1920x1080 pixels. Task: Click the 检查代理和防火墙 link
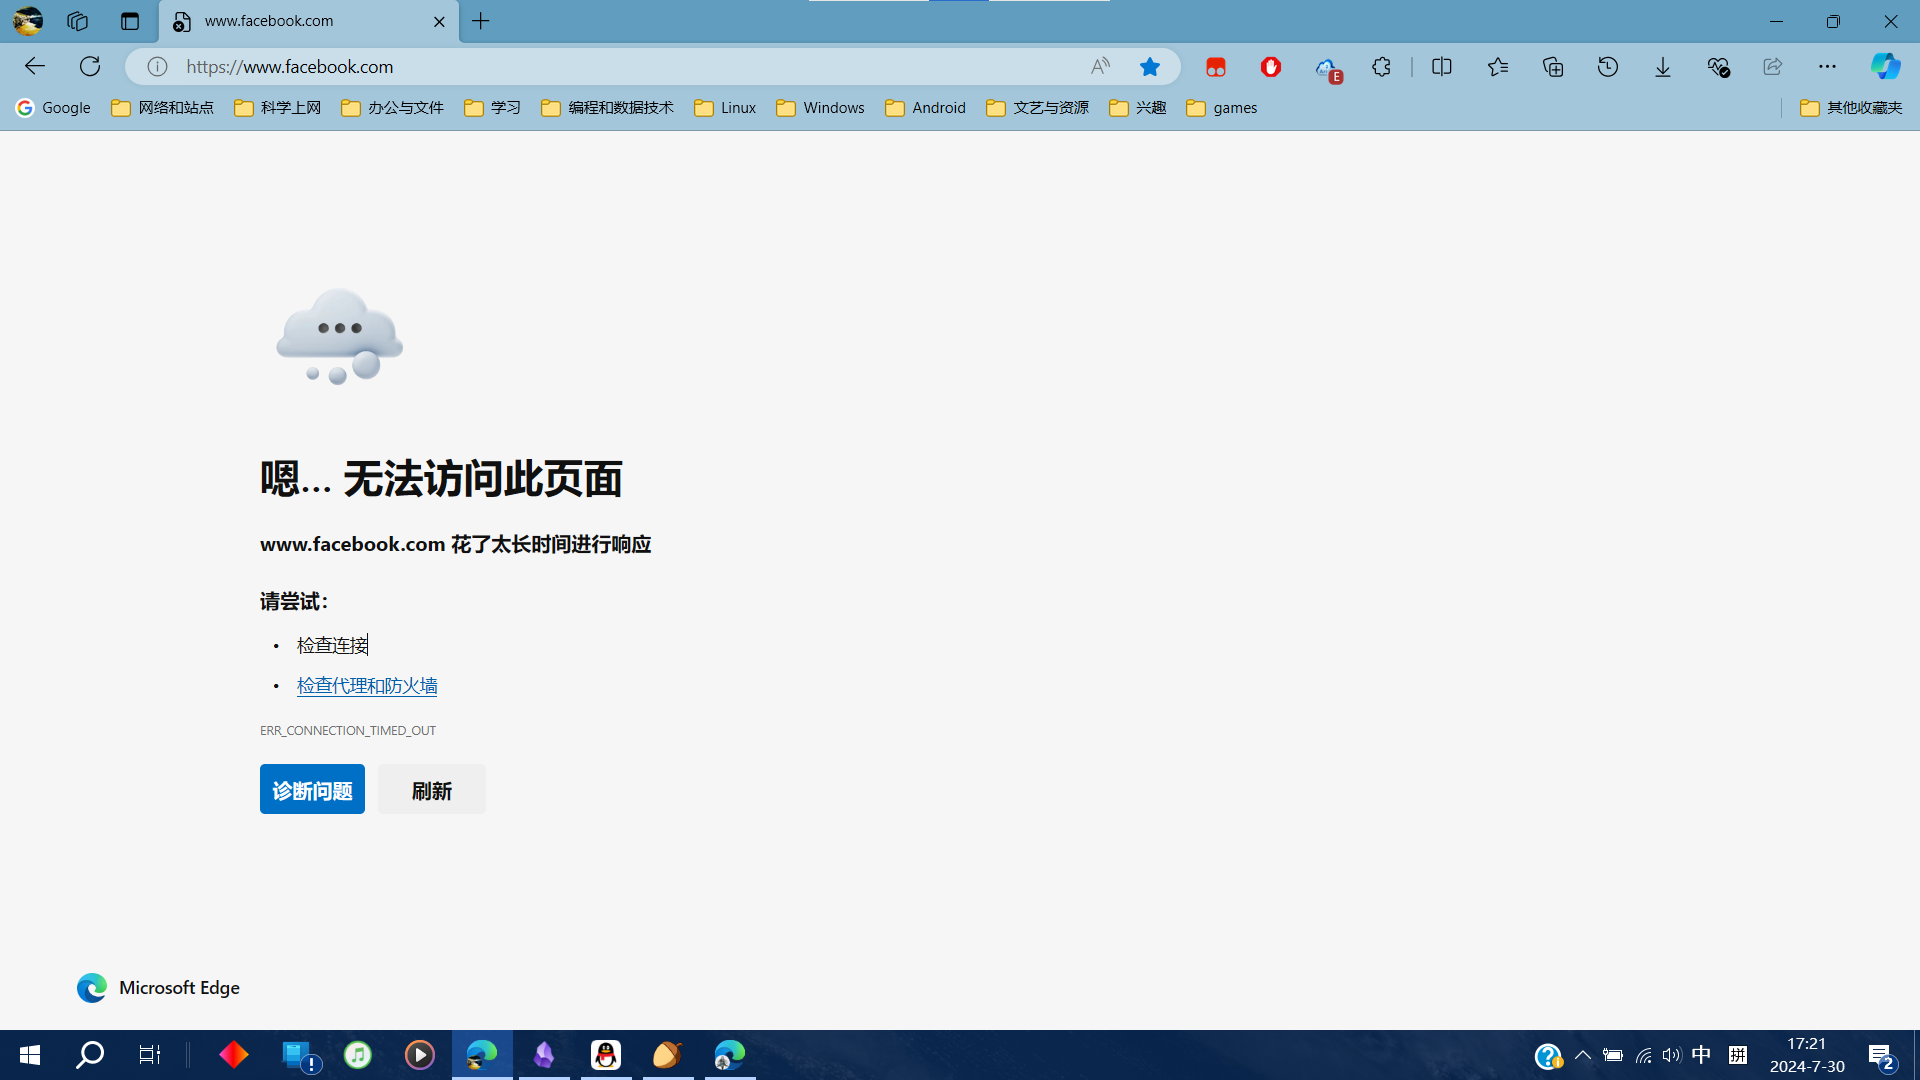pyautogui.click(x=367, y=686)
